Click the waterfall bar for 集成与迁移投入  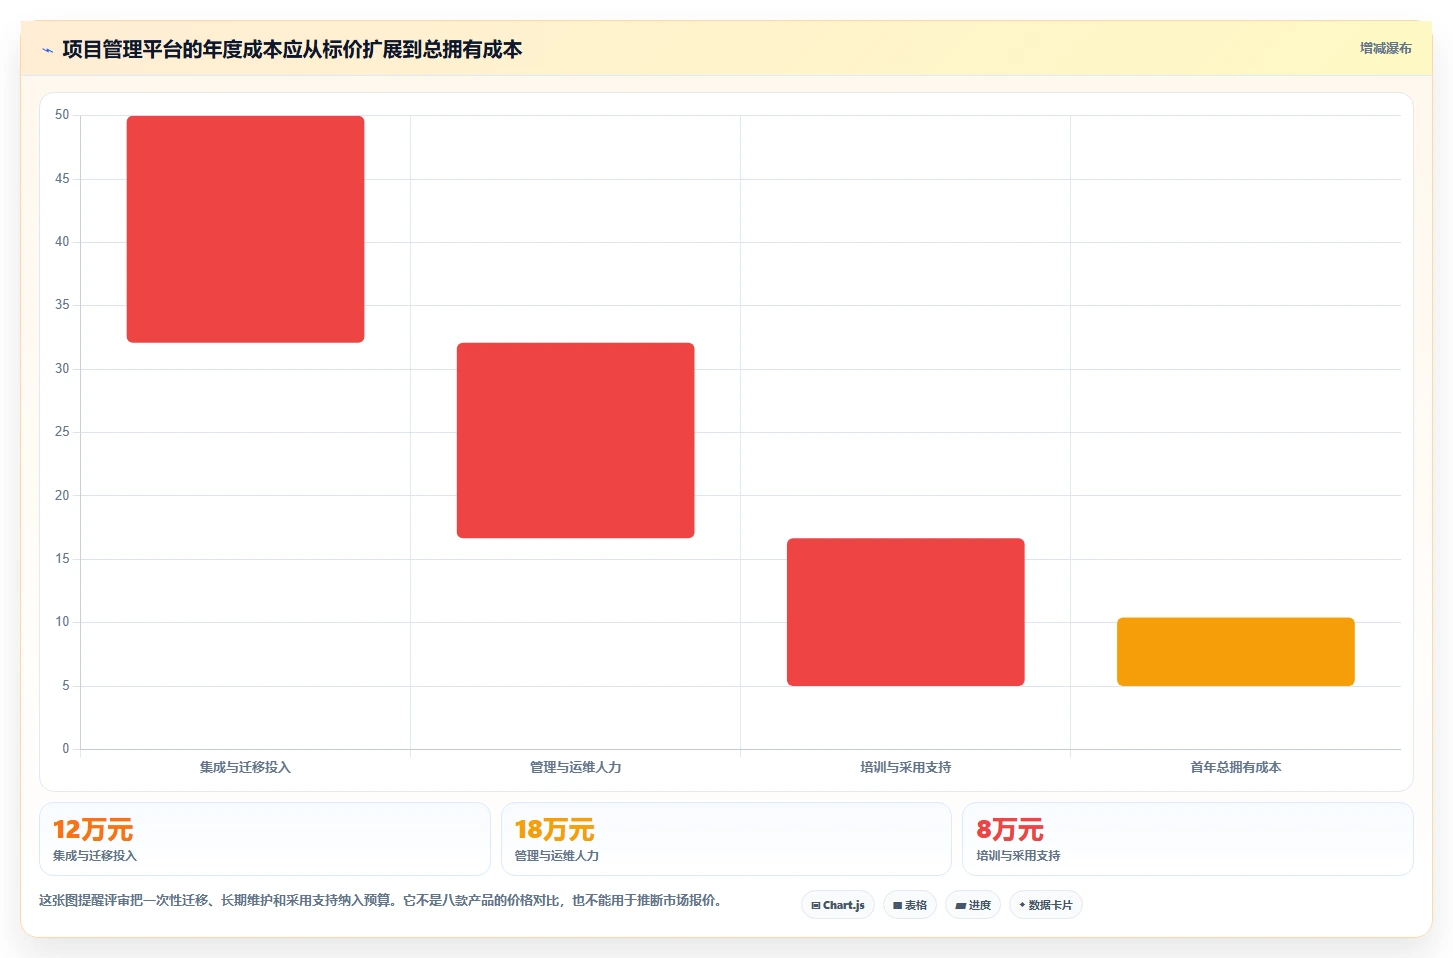tap(245, 229)
